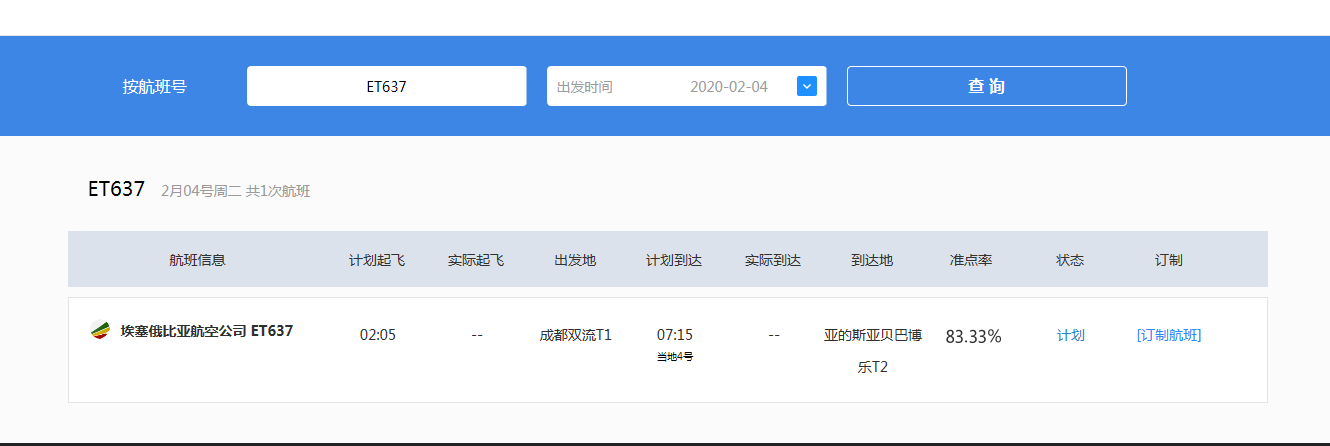Click the 状态 column header
Viewport: 1330px width, 446px height.
tap(1070, 260)
